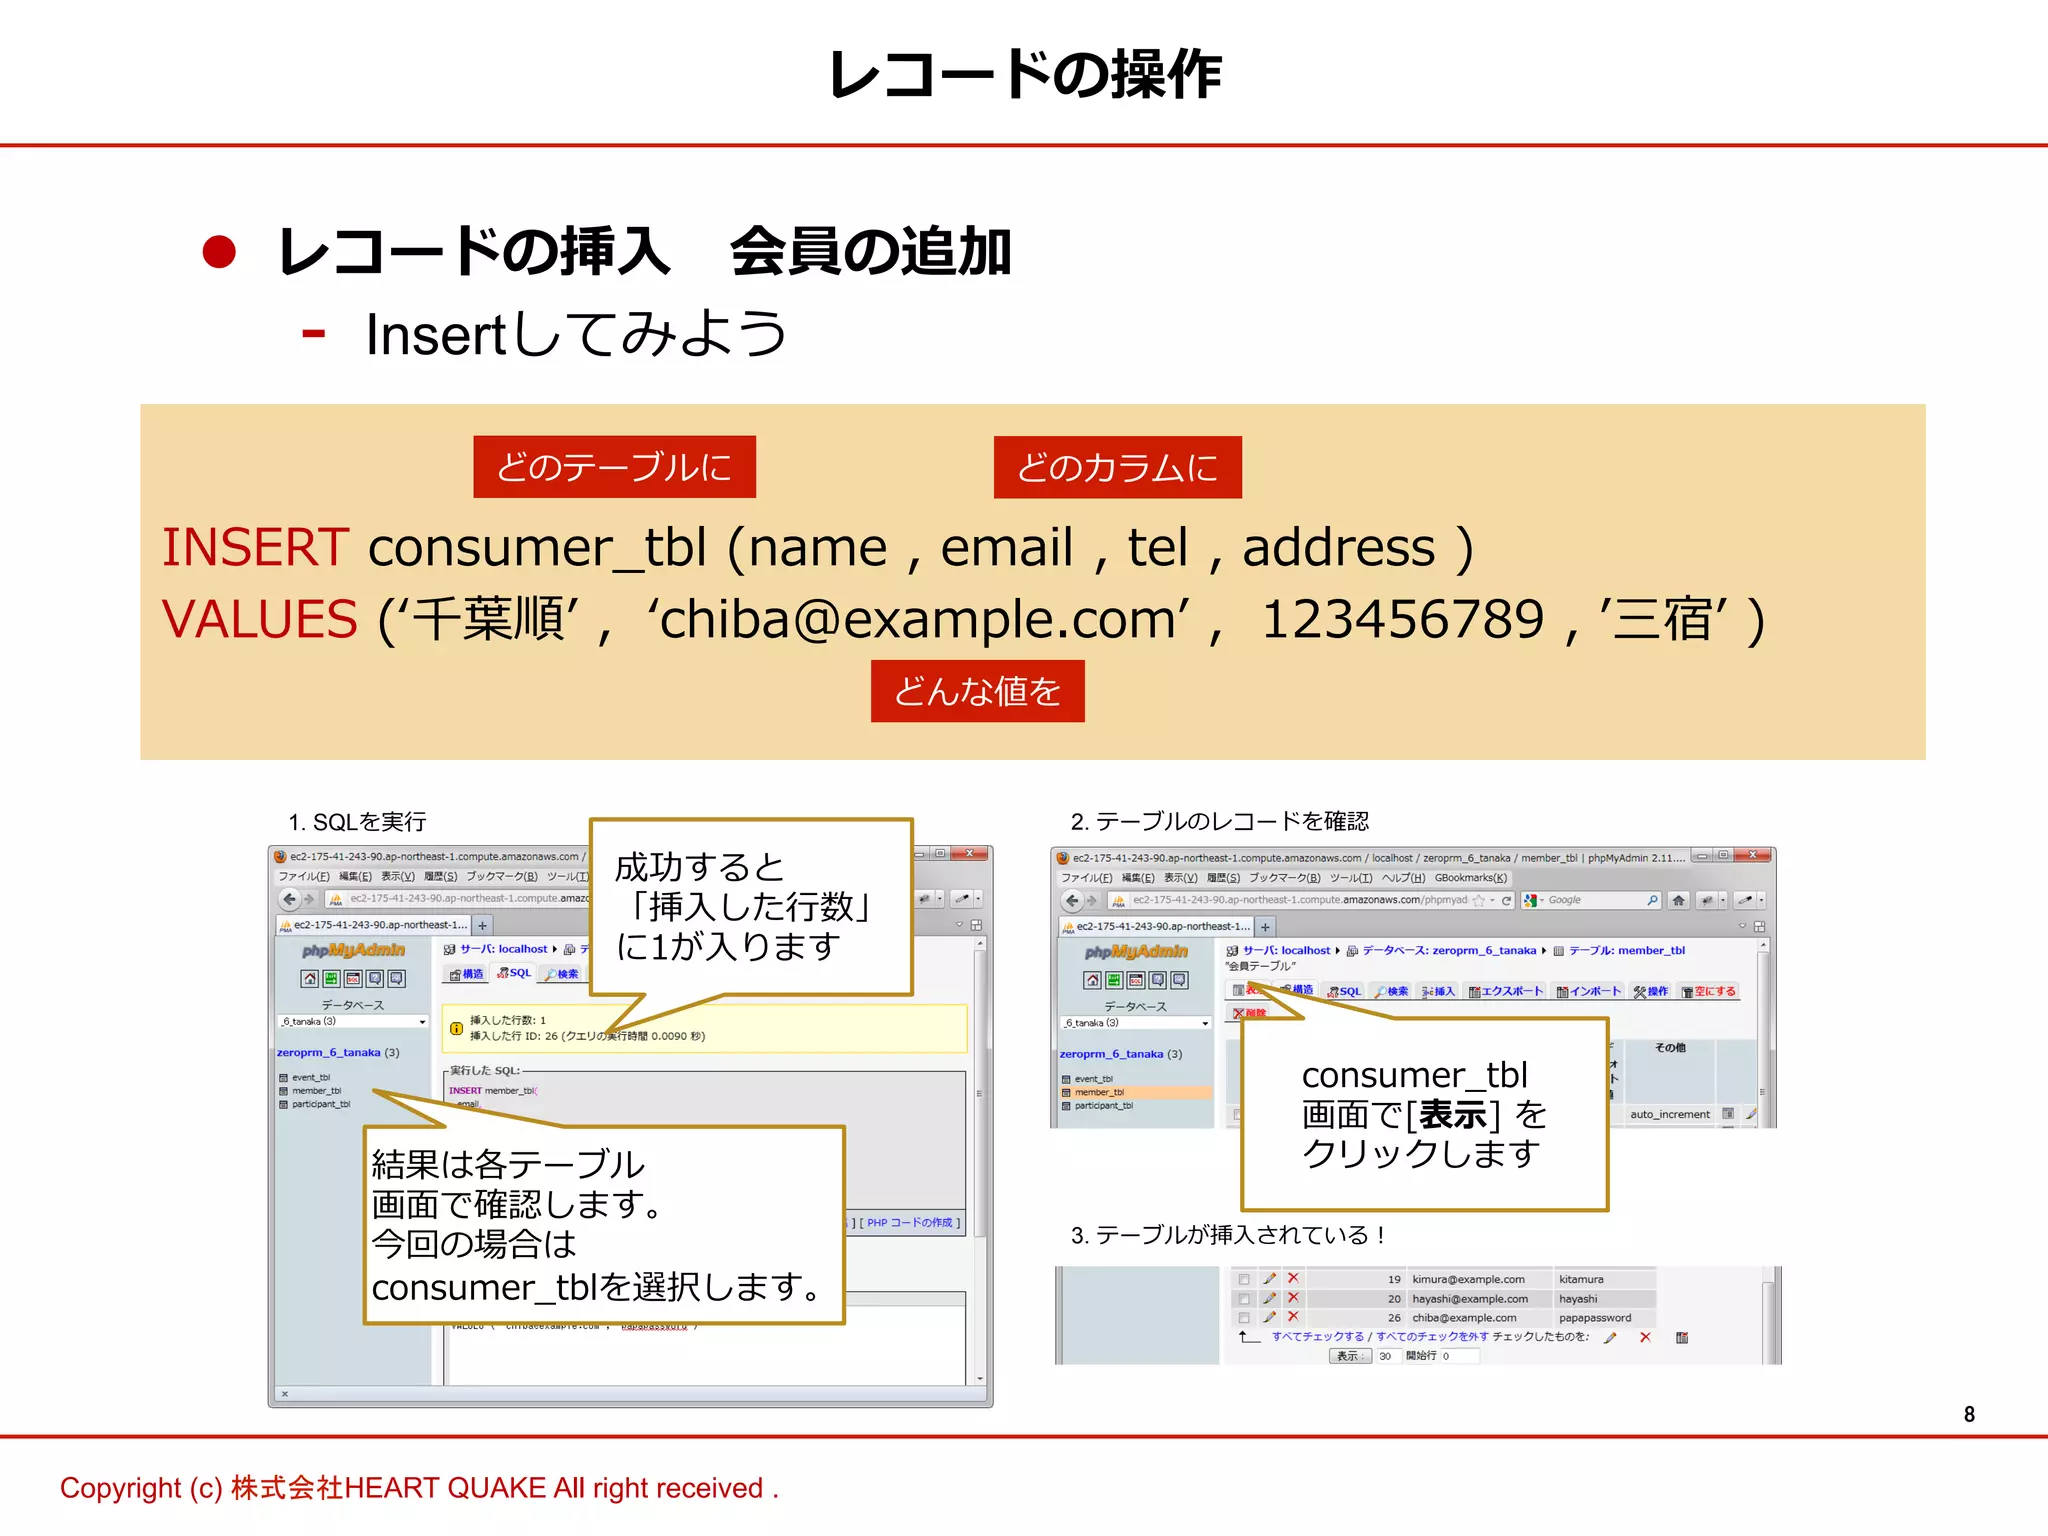Click phpMyAdmin home icon in right window
The image size is (2048, 1536).
[1092, 980]
